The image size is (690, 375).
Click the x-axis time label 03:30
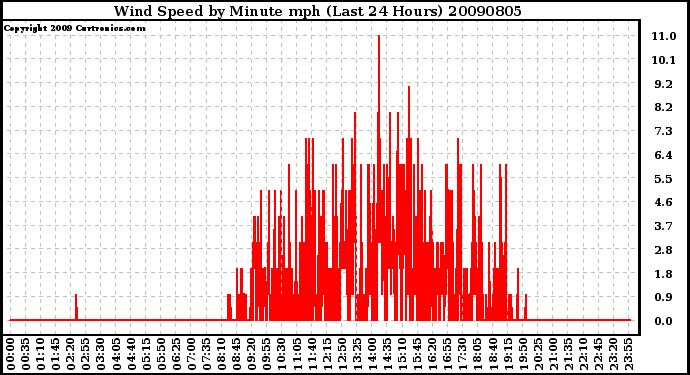101,354
